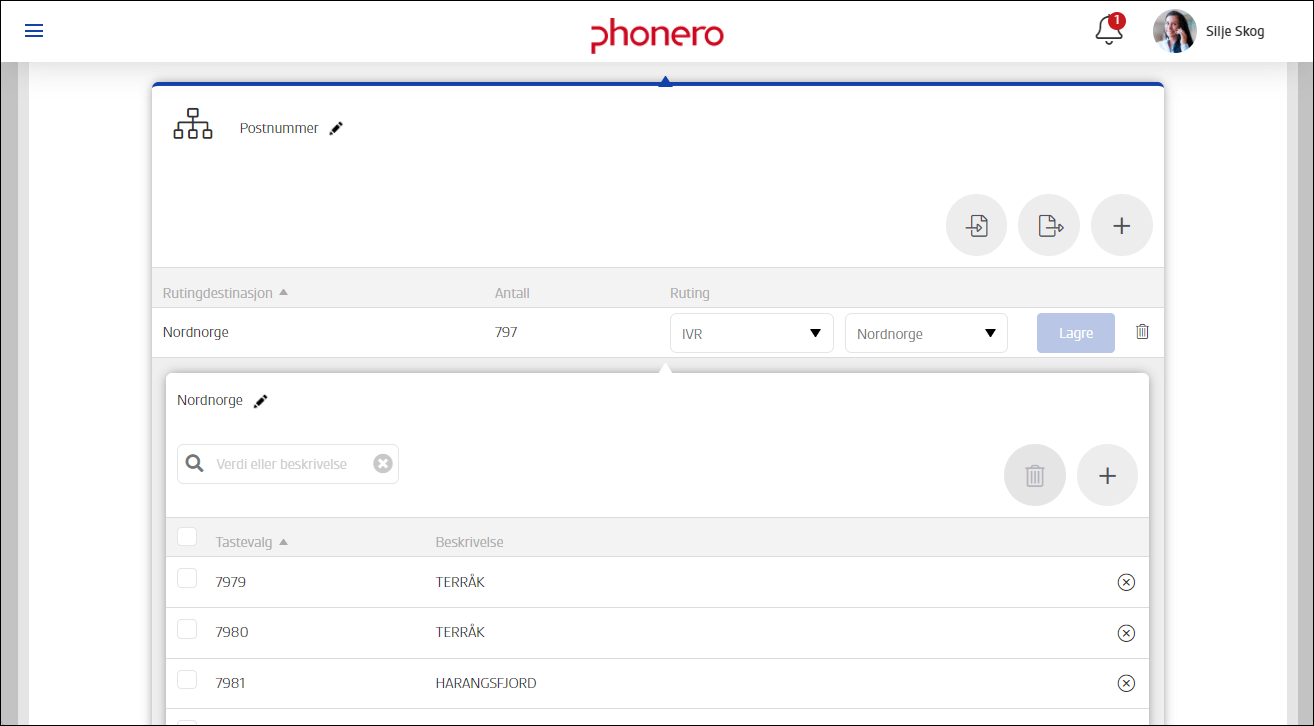This screenshot has height=726, width=1314.
Task: Remove entry 7980 TERRÅK
Action: 1126,632
